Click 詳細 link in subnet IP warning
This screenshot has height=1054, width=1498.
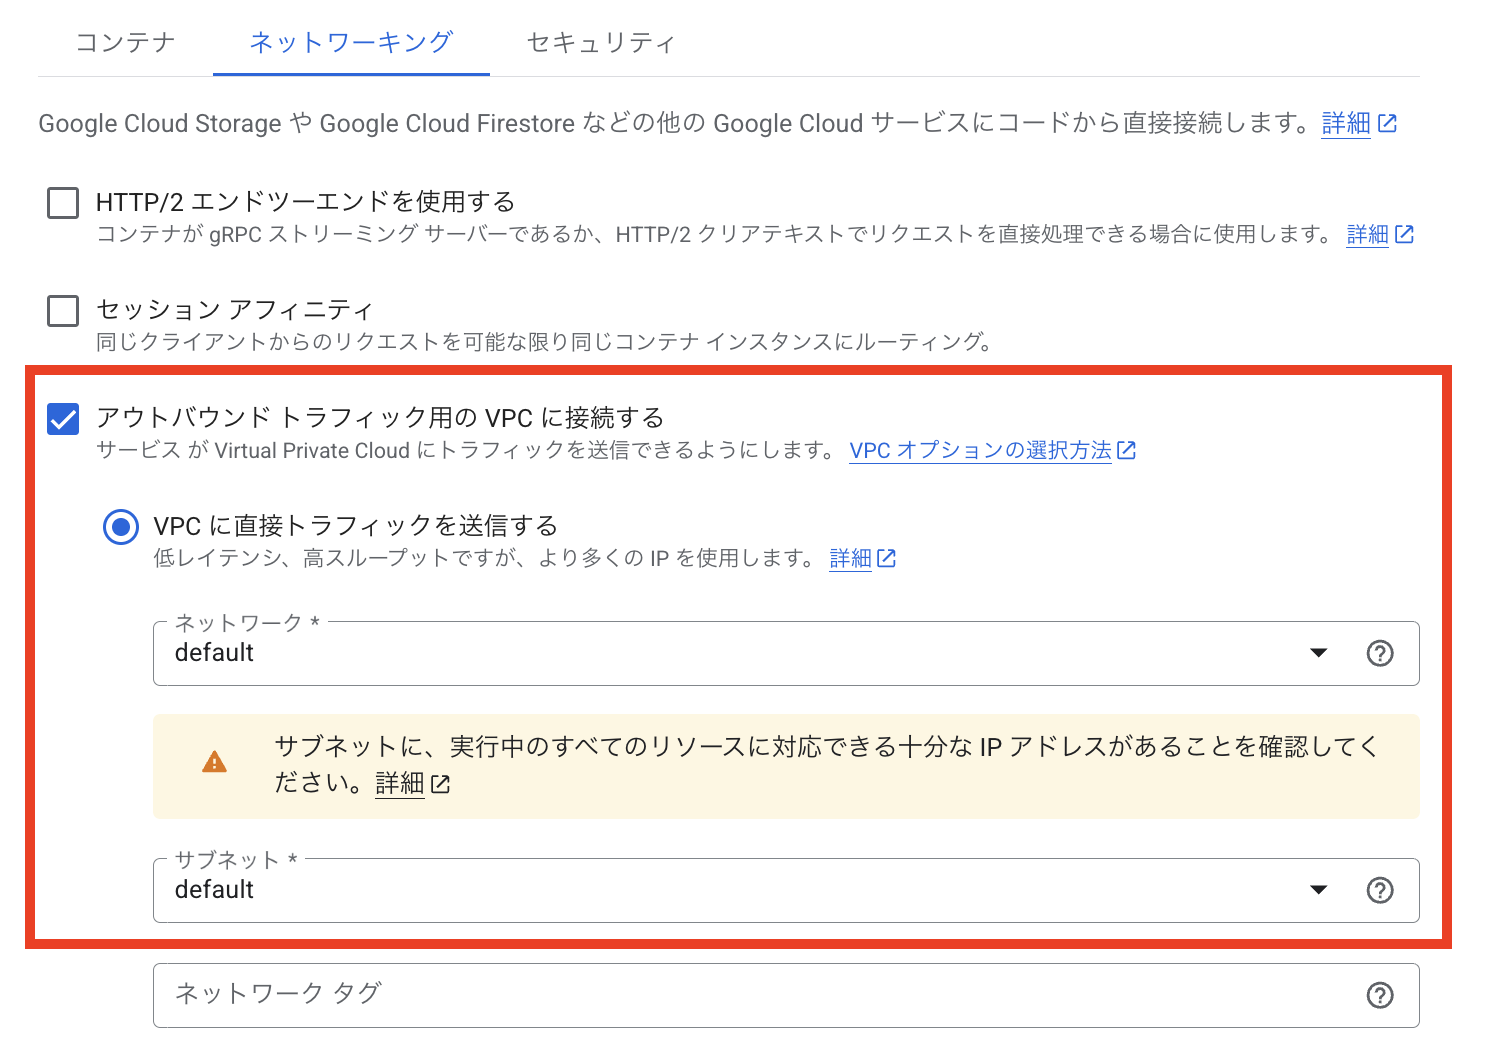coord(400,783)
